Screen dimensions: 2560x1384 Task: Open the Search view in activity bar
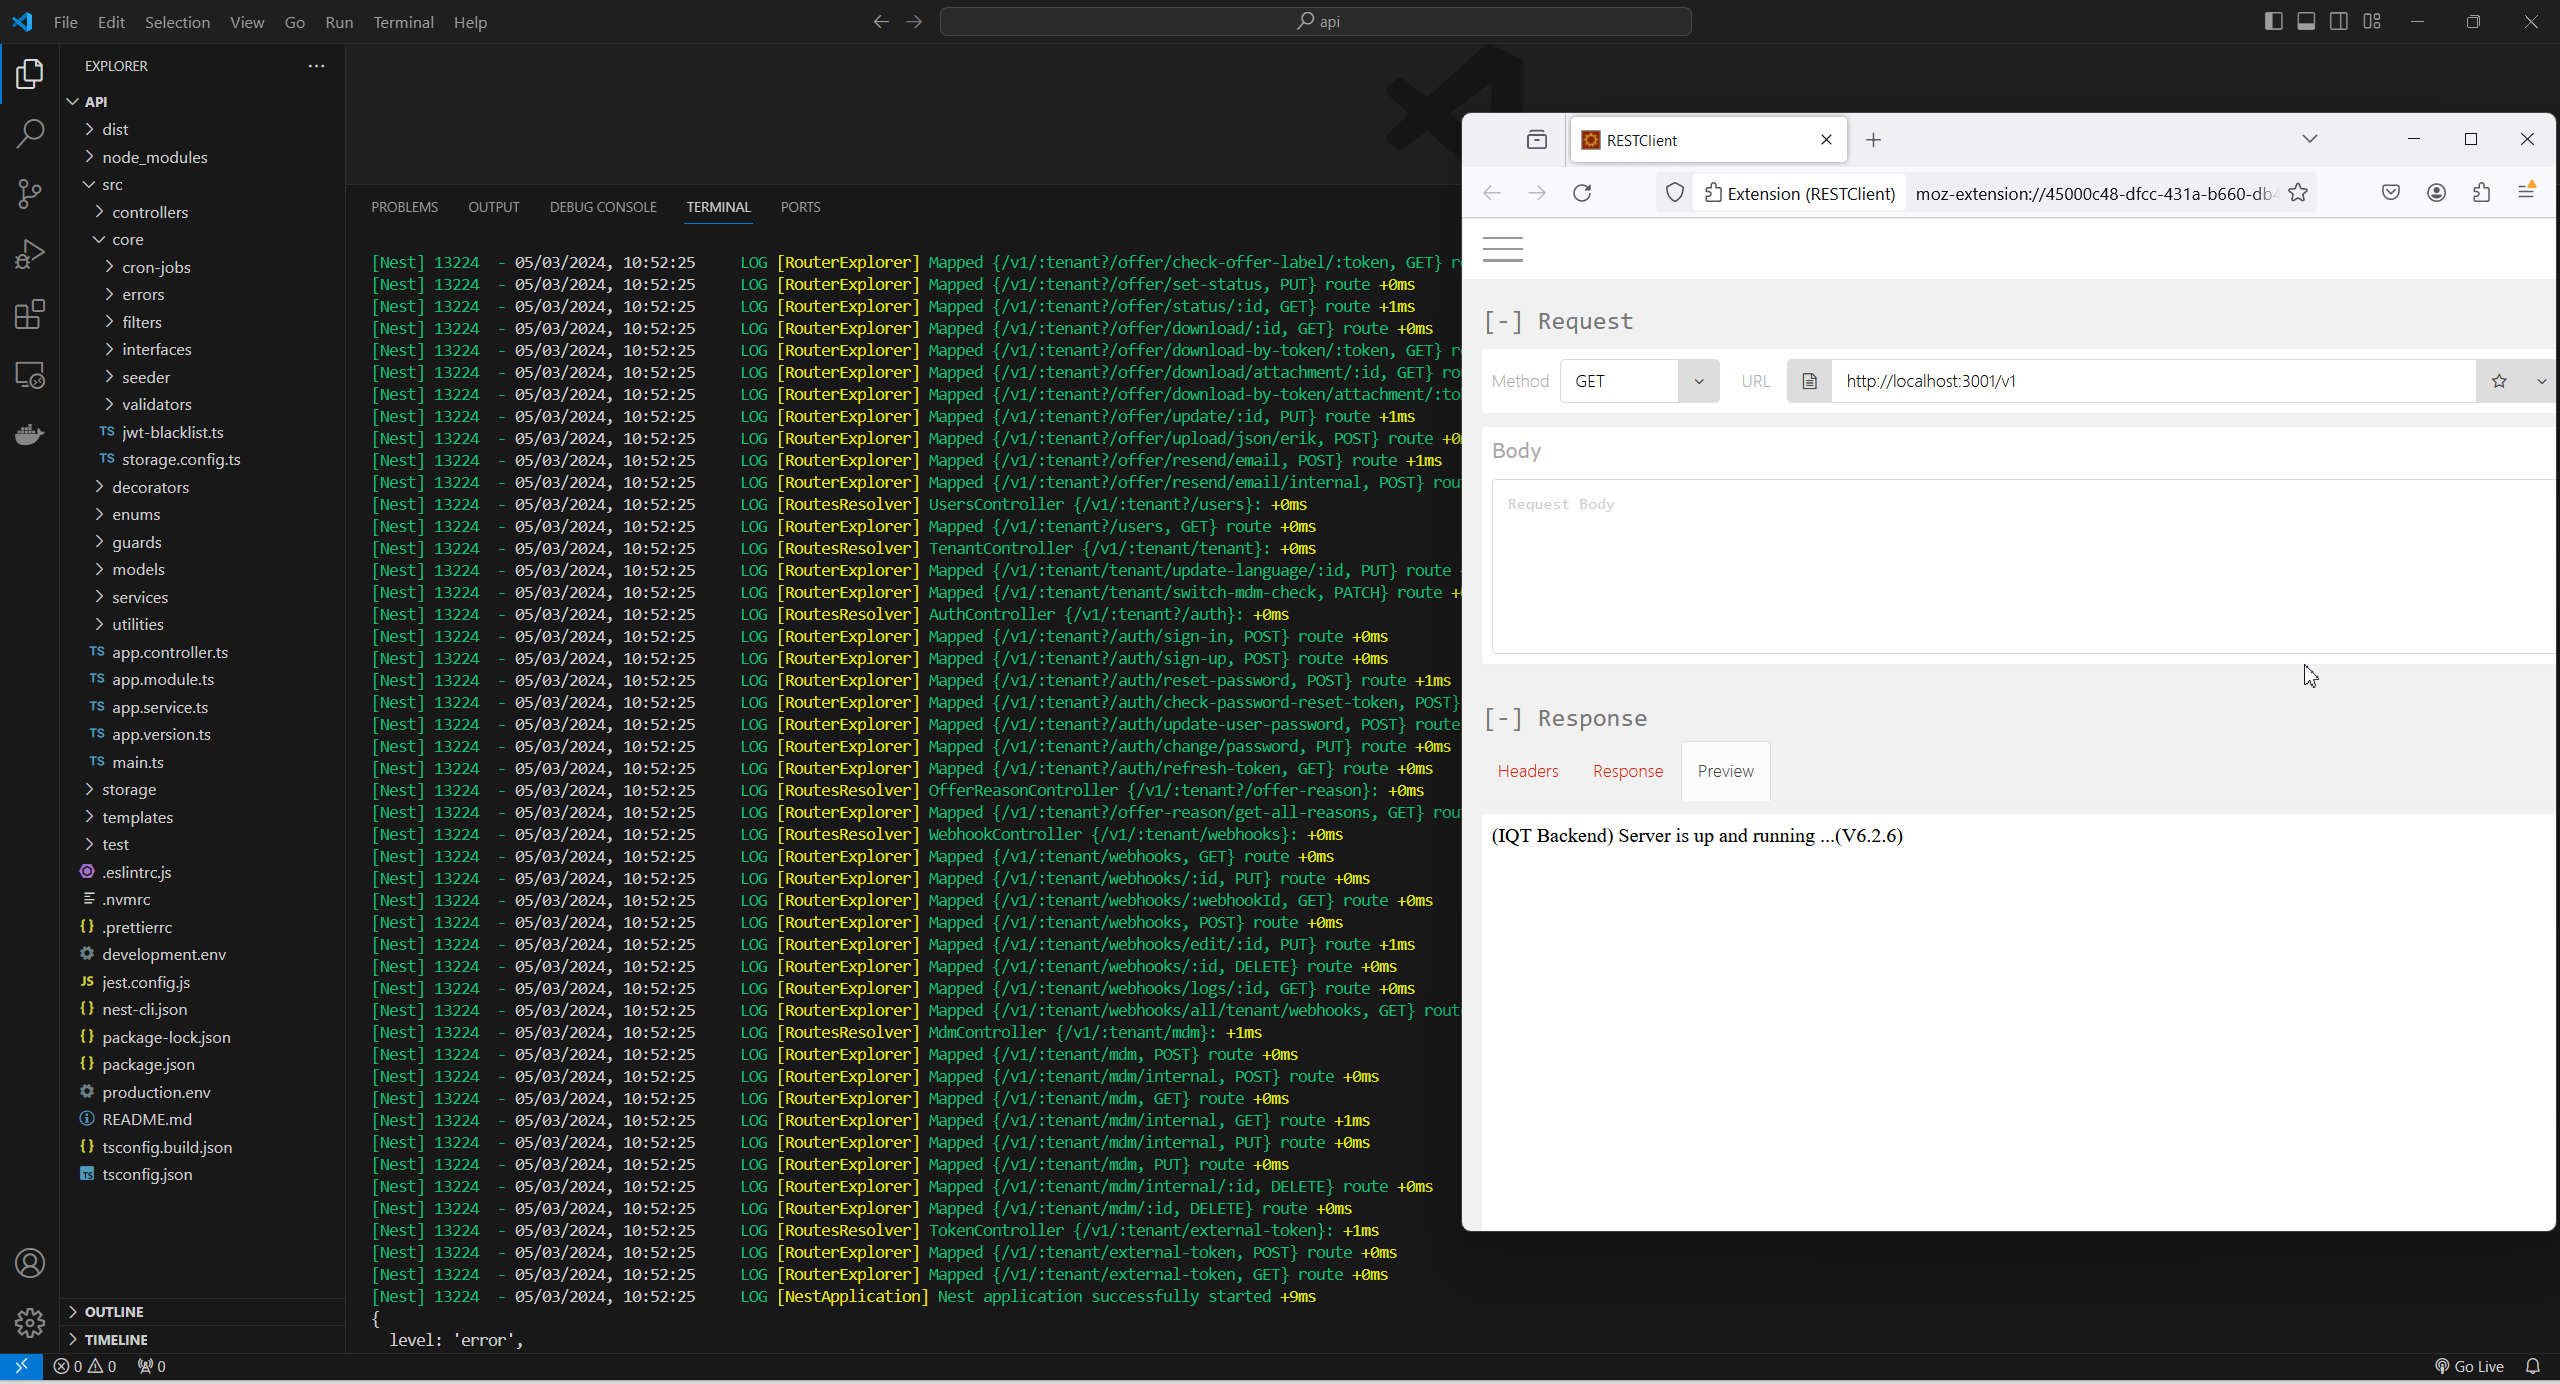click(30, 133)
